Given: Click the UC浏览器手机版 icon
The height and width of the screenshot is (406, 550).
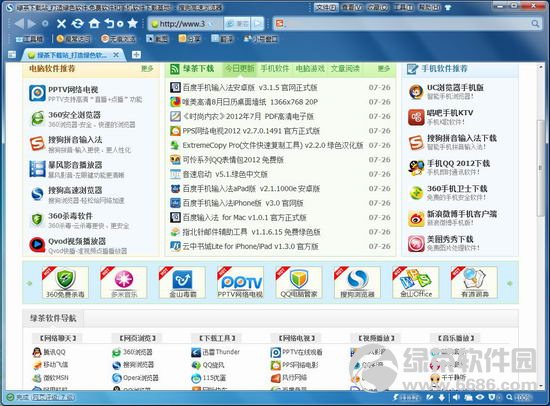Looking at the screenshot, I should point(416,92).
